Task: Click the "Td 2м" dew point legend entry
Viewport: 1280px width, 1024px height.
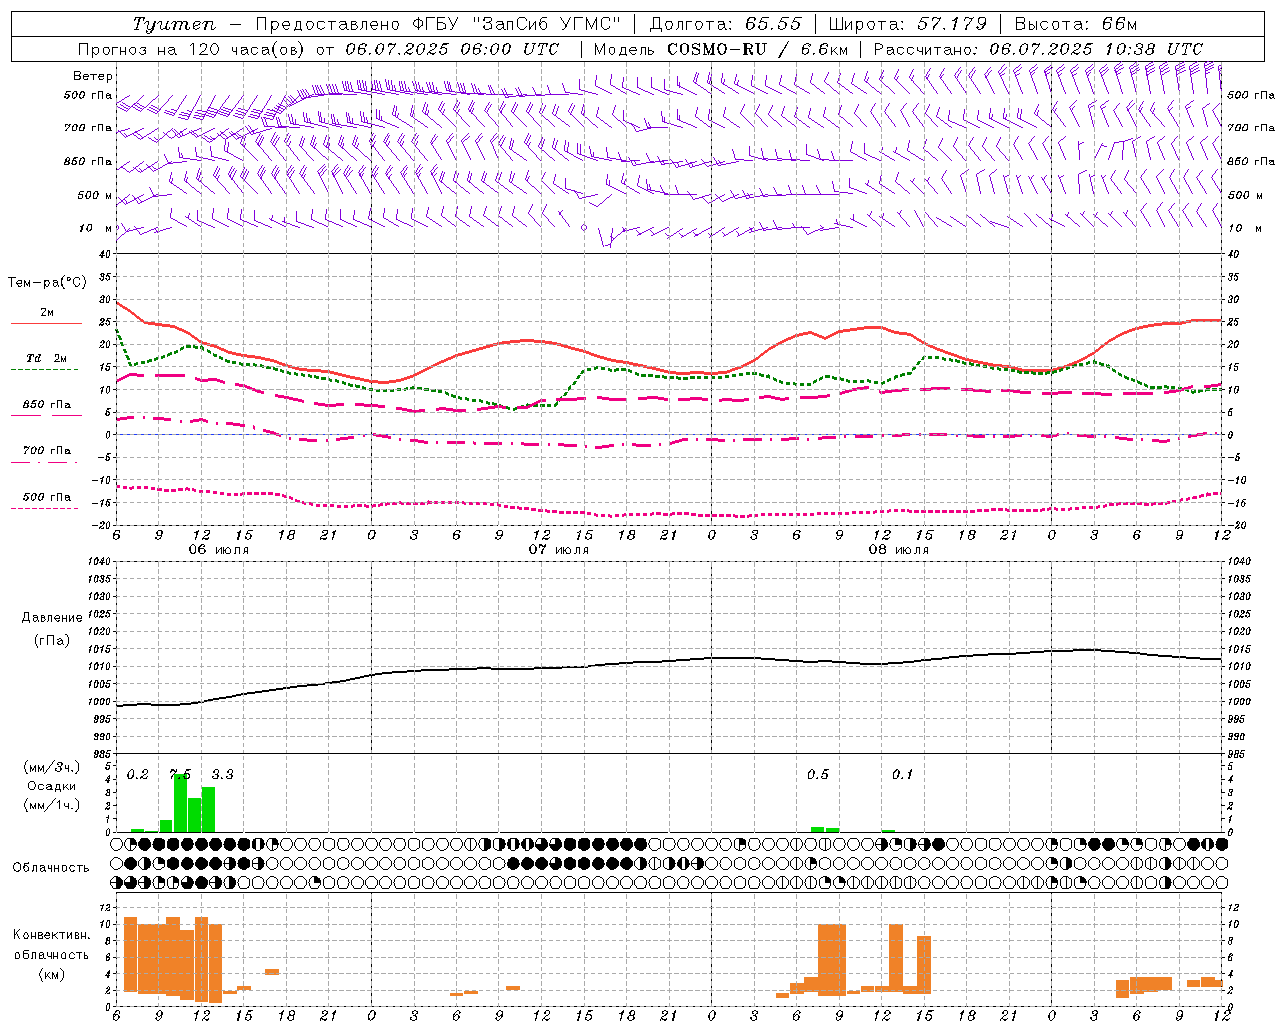Action: point(46,363)
